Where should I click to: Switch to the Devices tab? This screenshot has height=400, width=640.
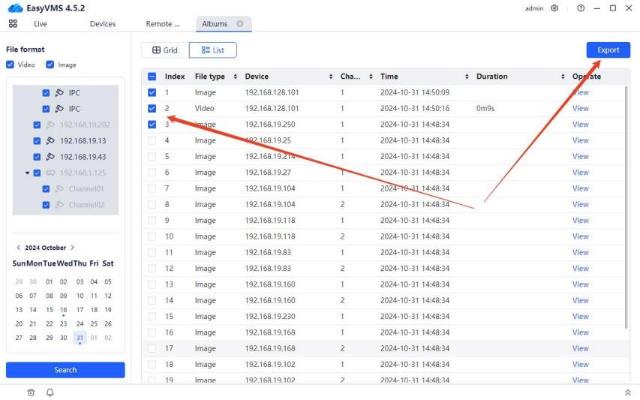point(102,23)
